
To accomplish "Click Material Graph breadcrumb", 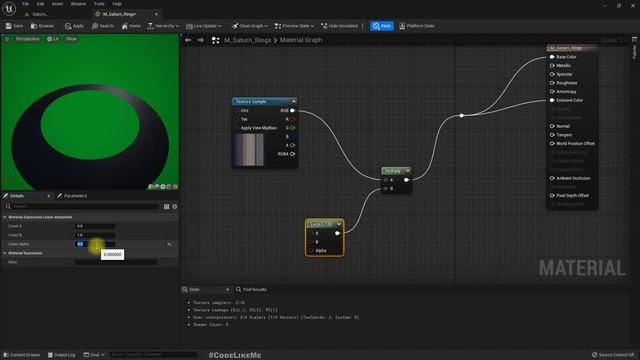I will [301, 40].
